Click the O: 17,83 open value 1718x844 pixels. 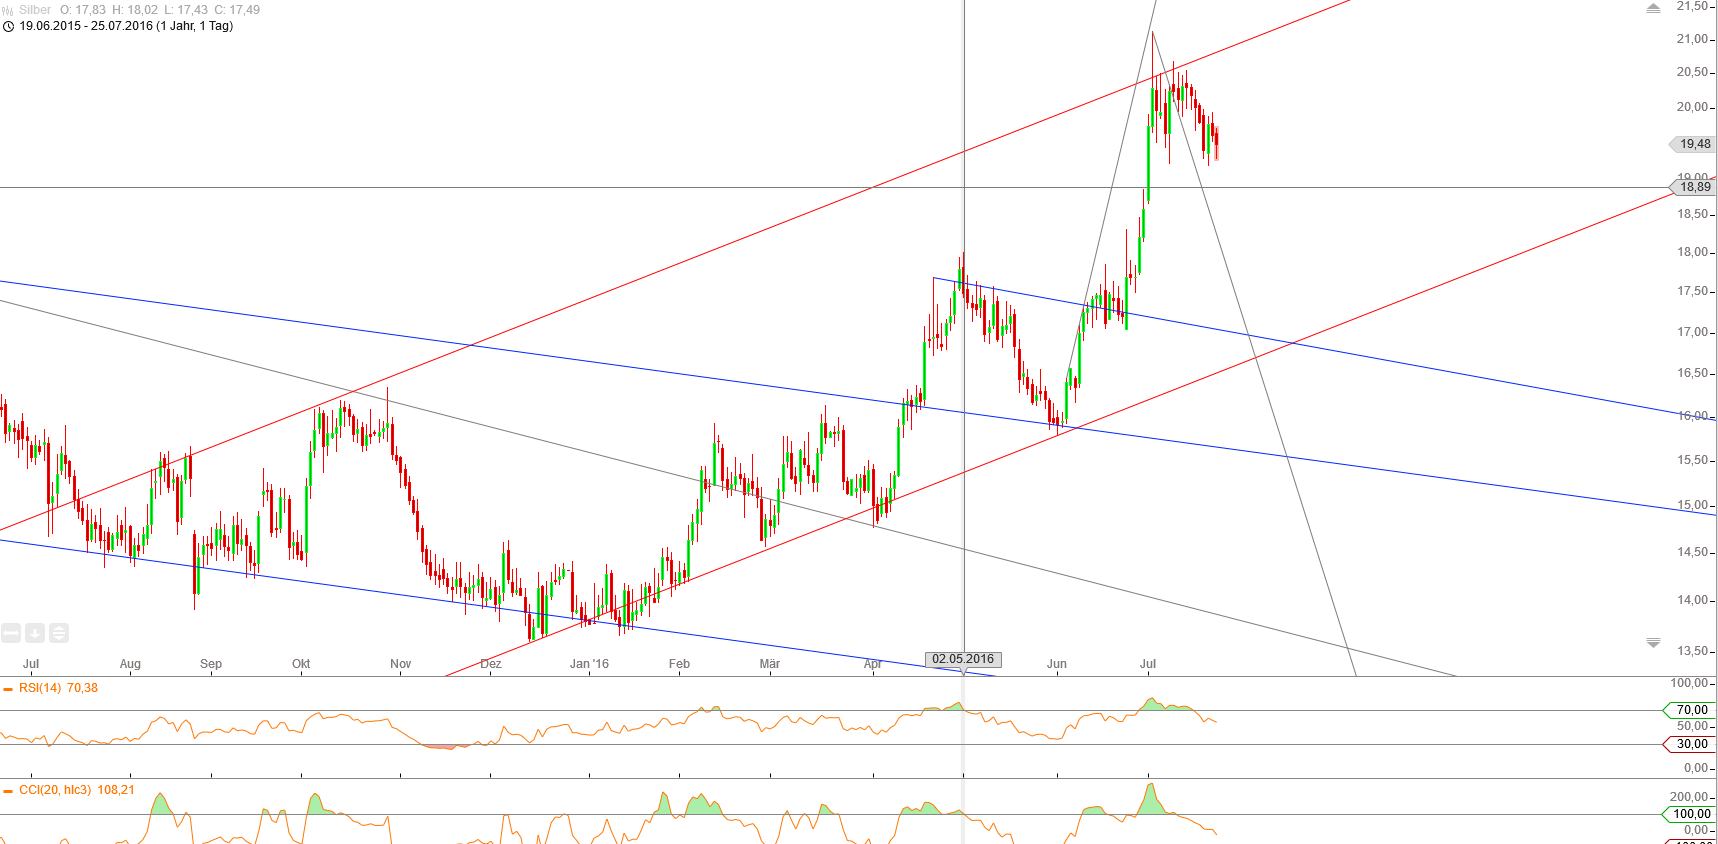(x=83, y=10)
